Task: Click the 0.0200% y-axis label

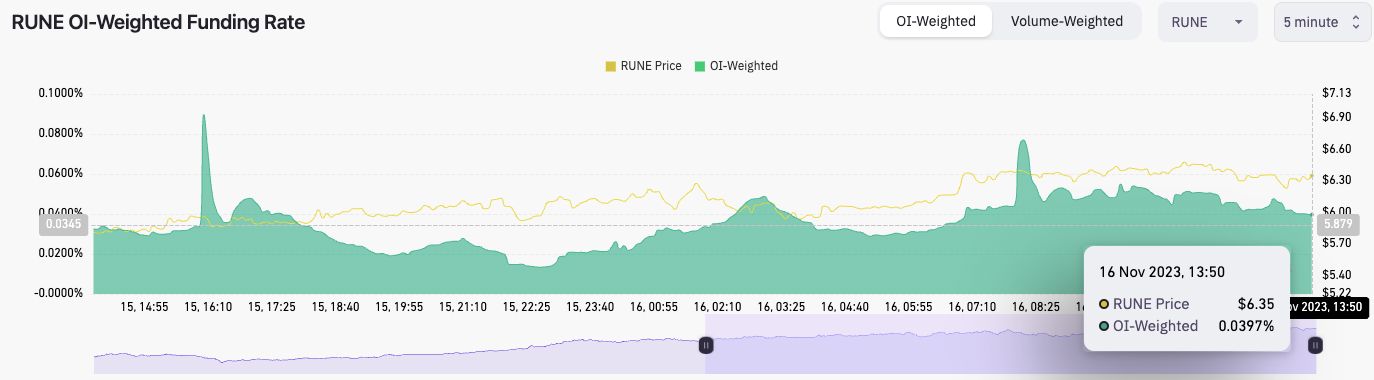Action: click(x=61, y=253)
